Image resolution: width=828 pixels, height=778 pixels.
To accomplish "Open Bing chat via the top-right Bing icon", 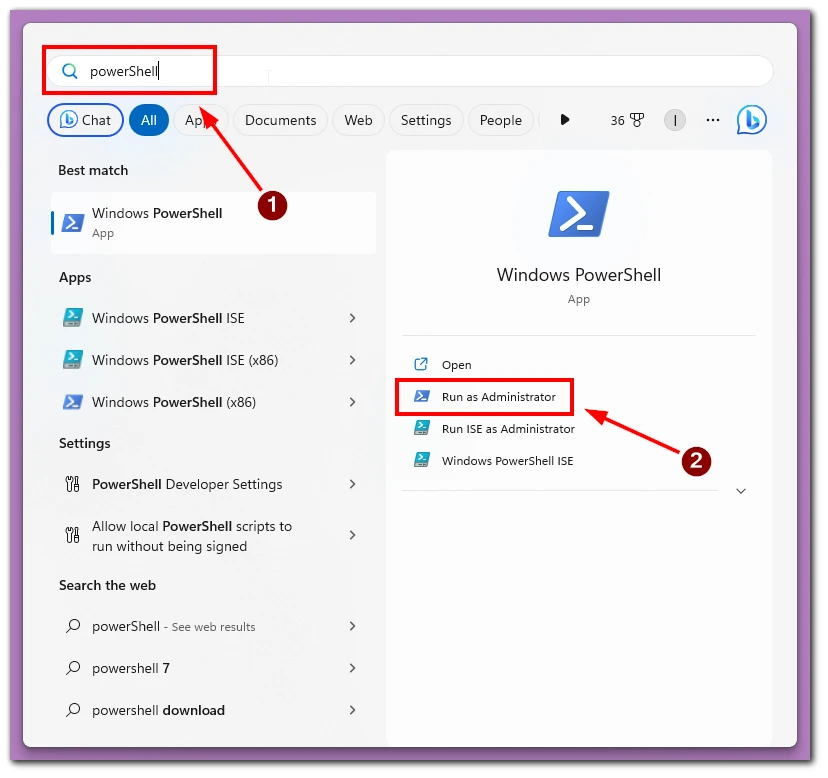I will 751,120.
